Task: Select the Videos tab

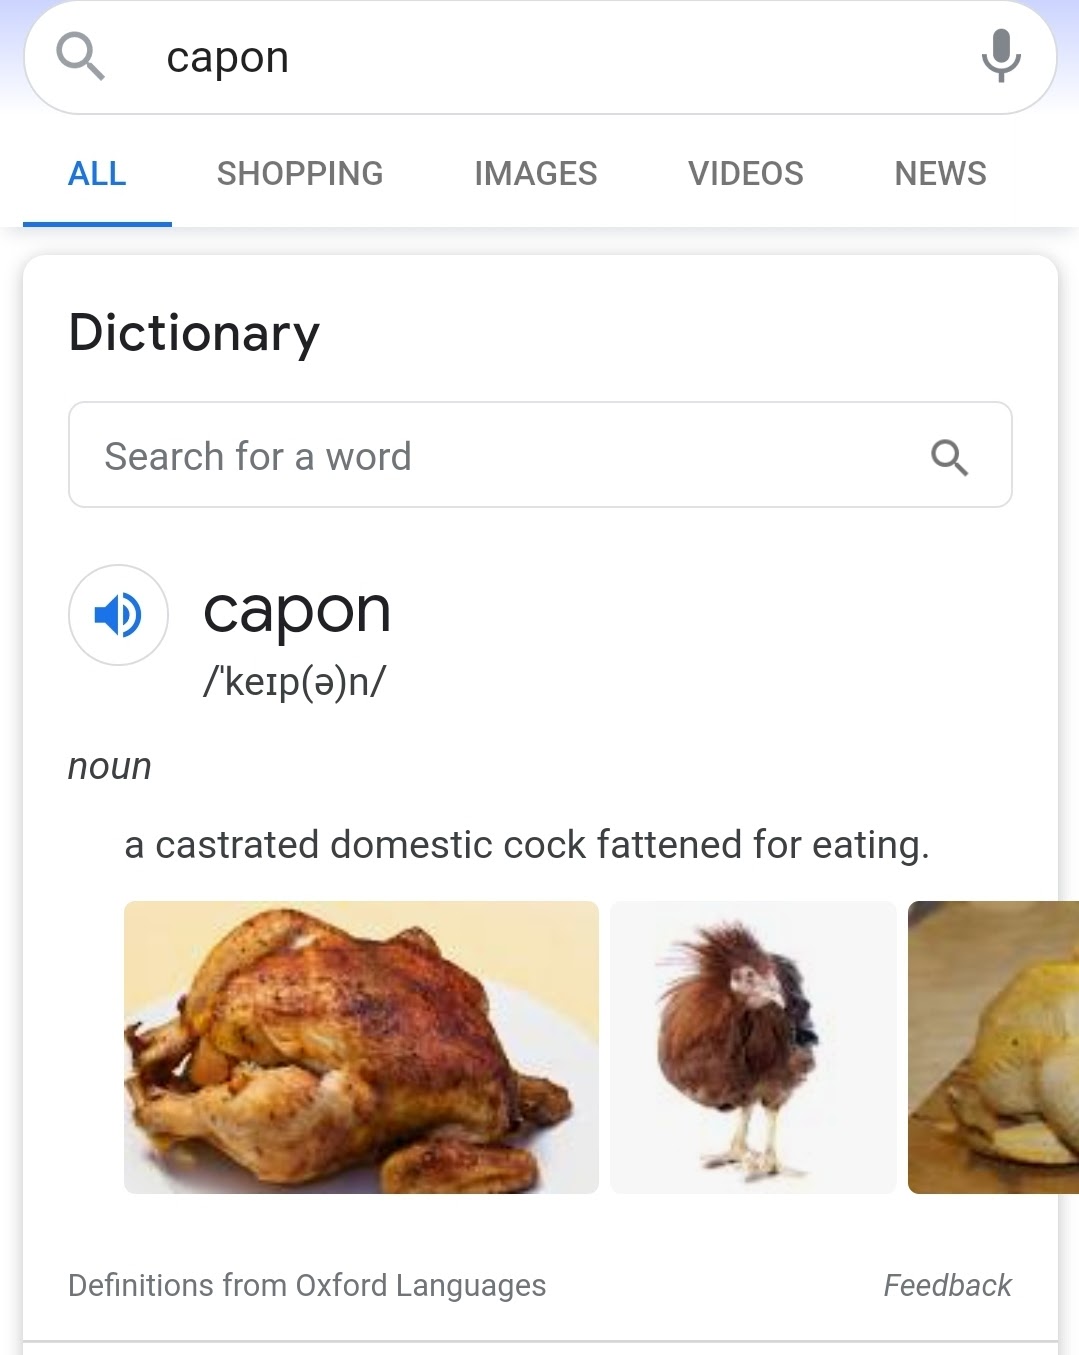Action: pos(745,174)
